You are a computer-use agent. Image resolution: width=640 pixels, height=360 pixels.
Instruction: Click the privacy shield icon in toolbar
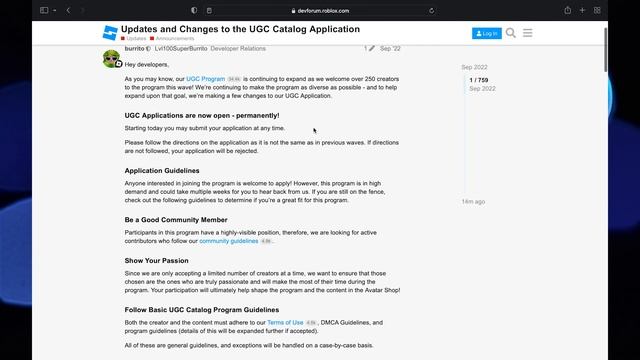click(194, 10)
